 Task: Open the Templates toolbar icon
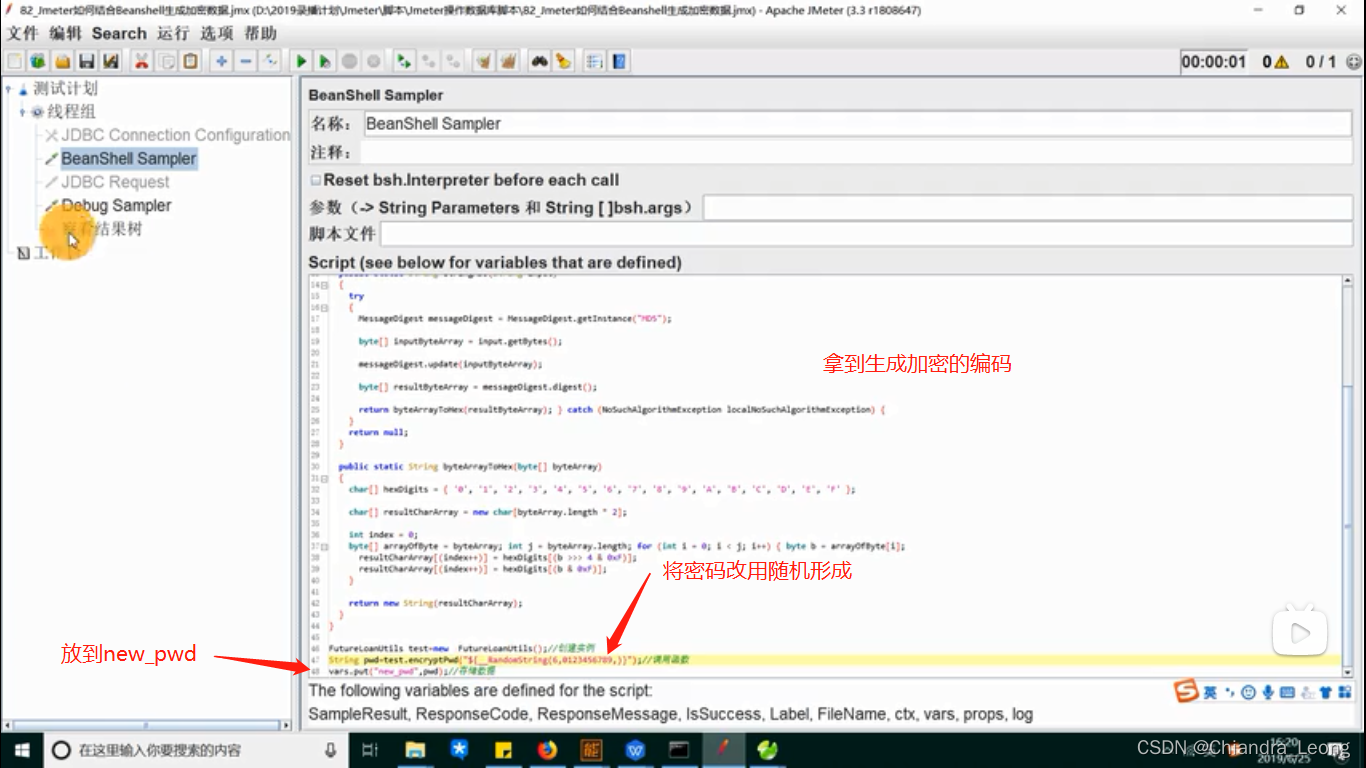[38, 61]
